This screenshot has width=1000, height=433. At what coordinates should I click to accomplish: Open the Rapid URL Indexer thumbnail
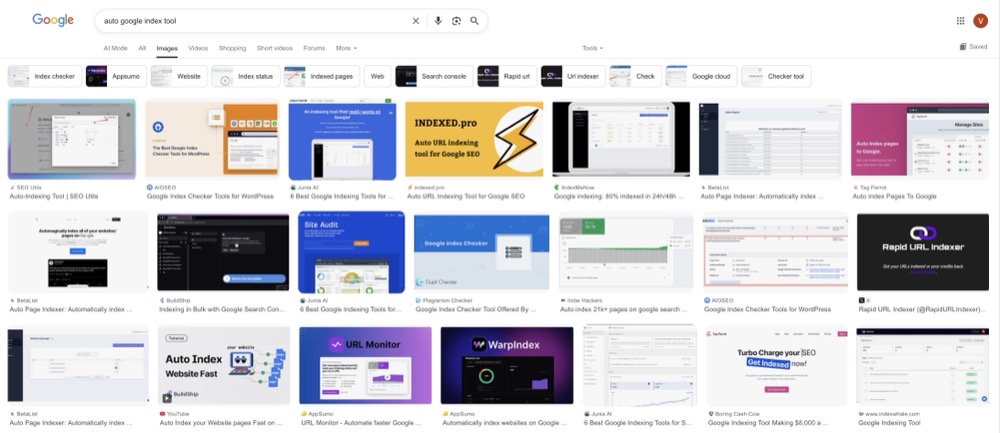coord(923,252)
